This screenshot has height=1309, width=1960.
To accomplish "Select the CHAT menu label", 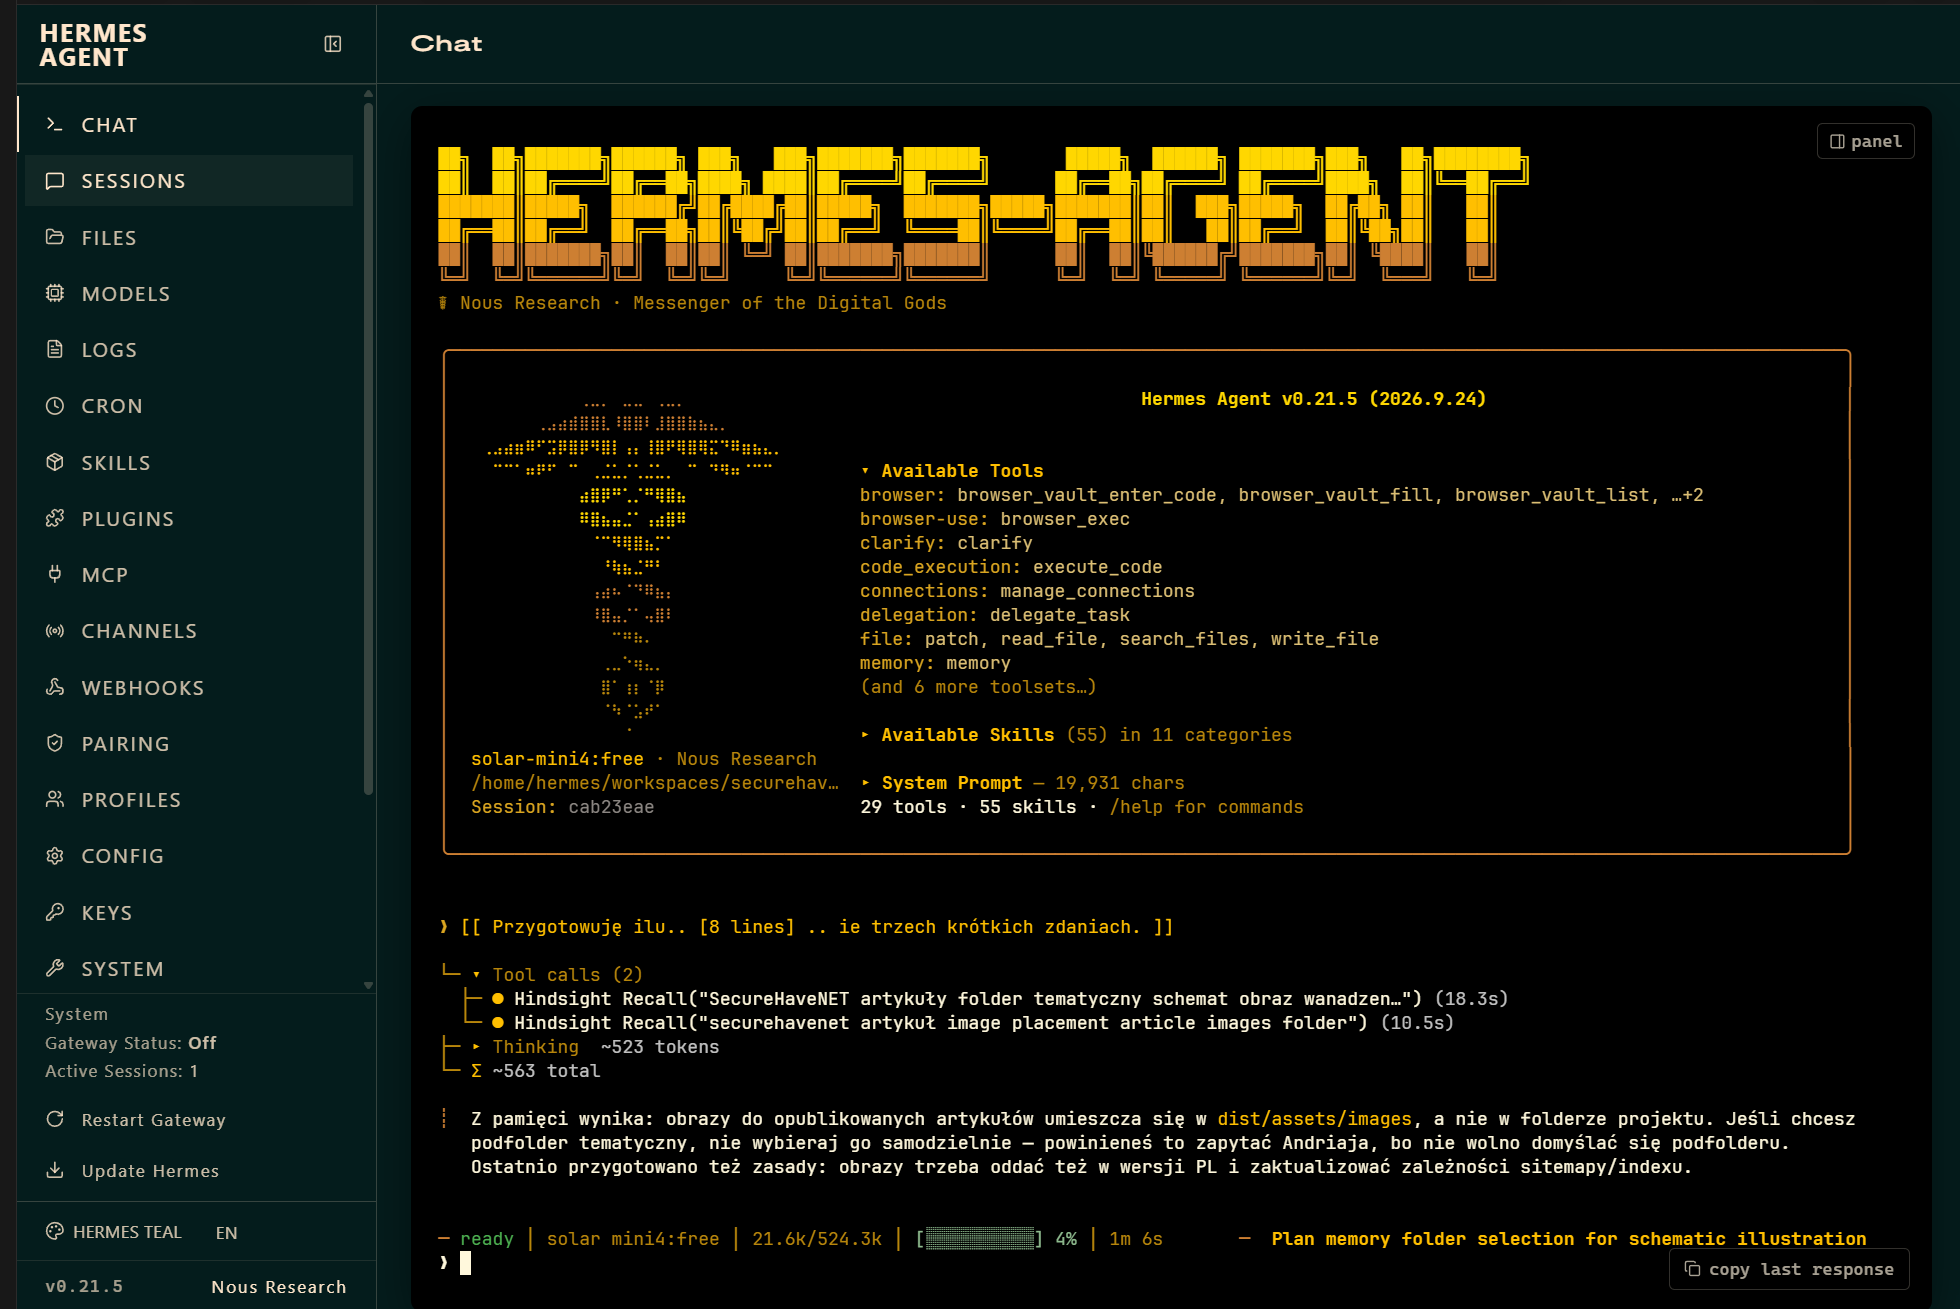I will (109, 125).
